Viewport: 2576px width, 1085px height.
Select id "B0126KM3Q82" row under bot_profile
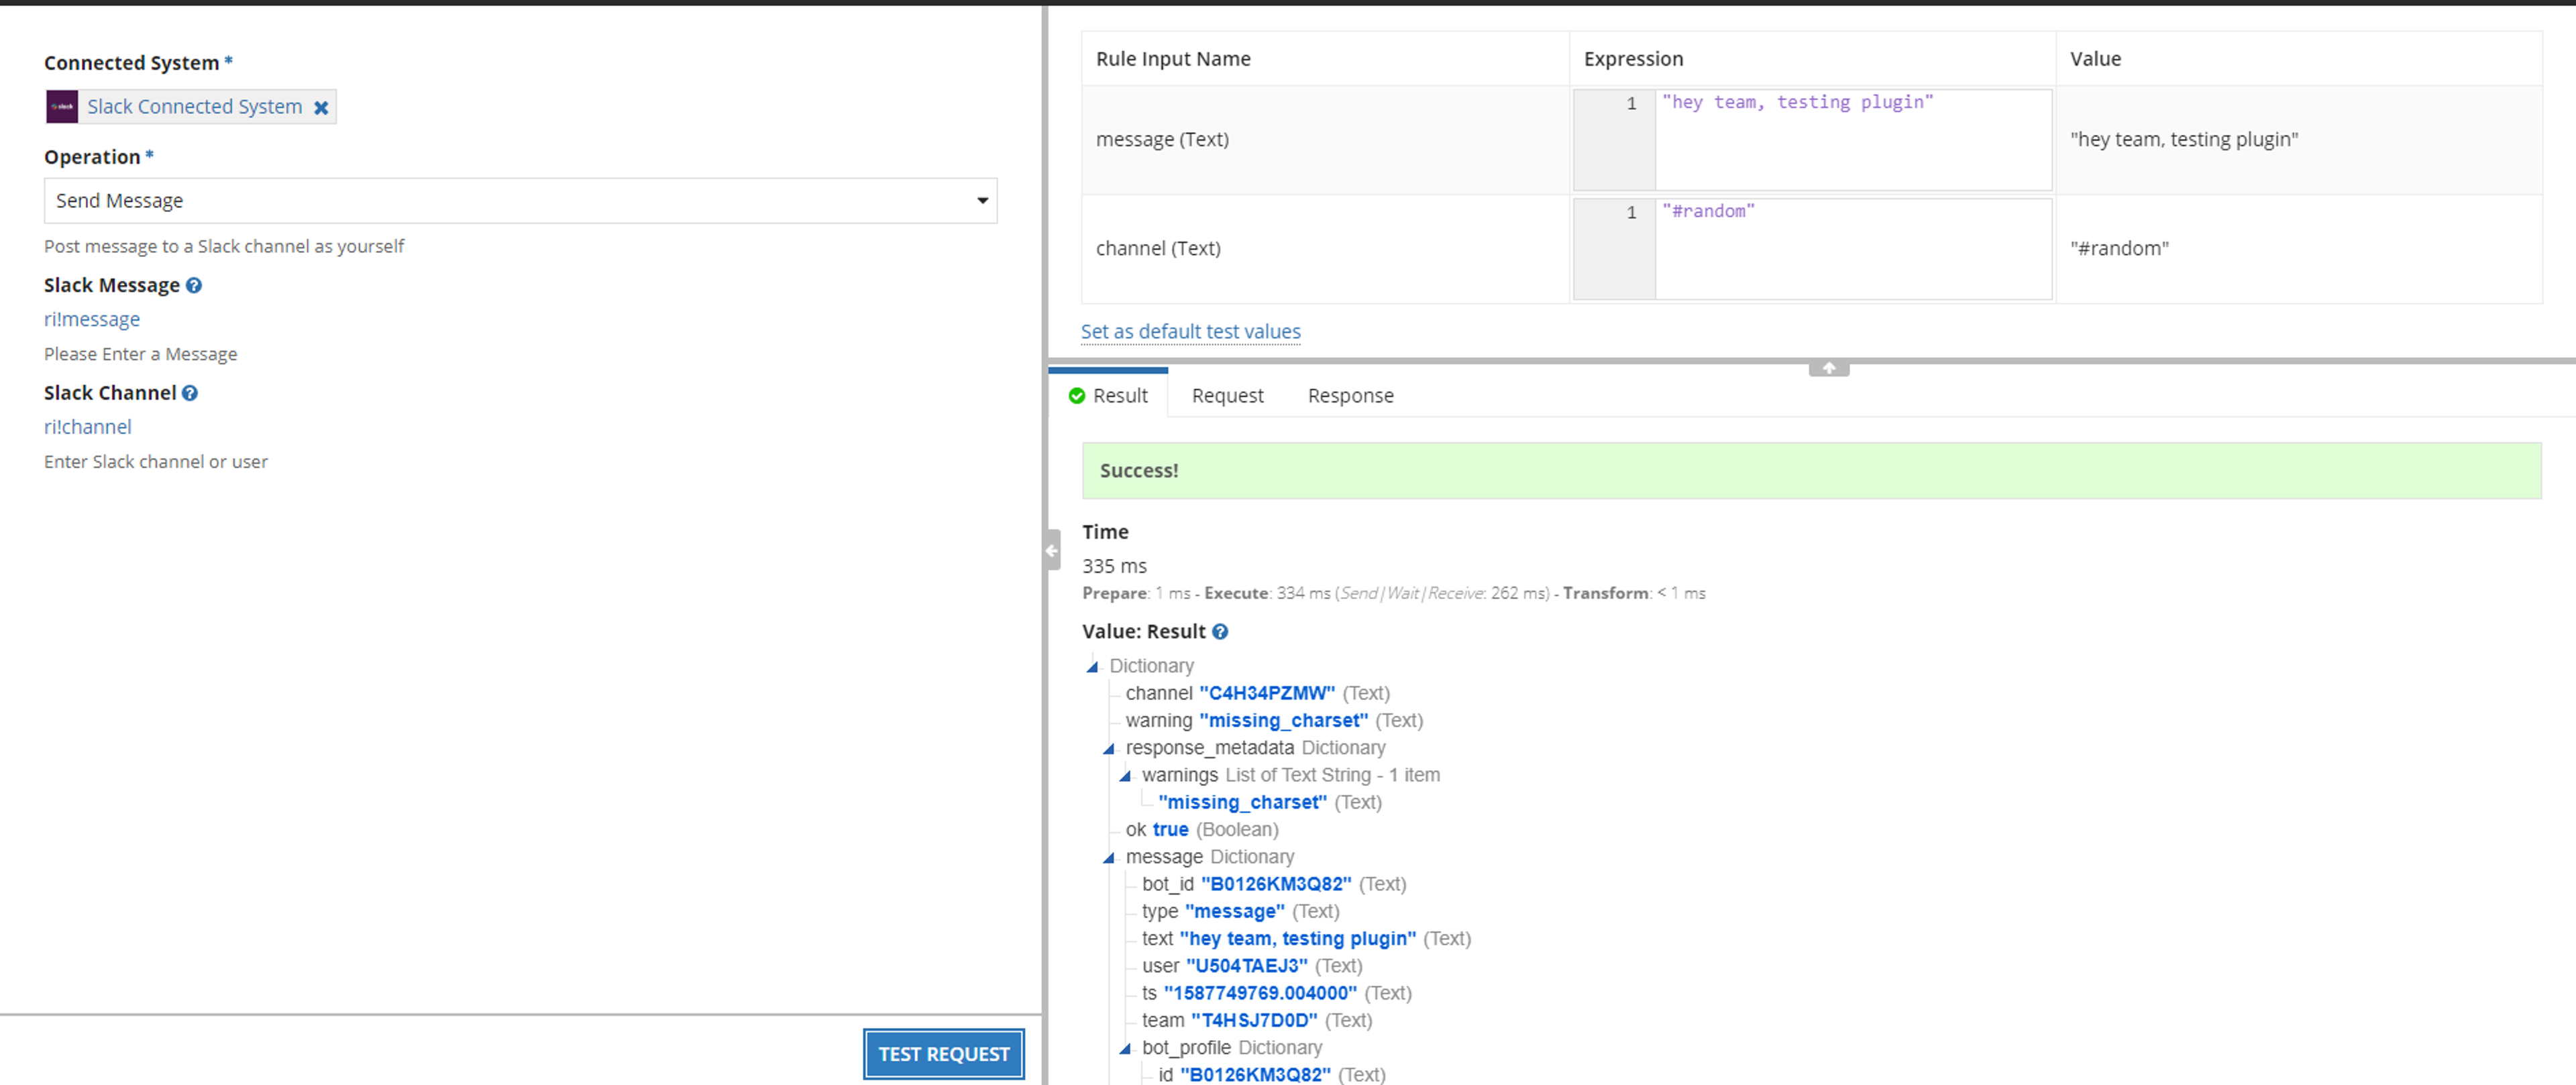[1272, 1074]
